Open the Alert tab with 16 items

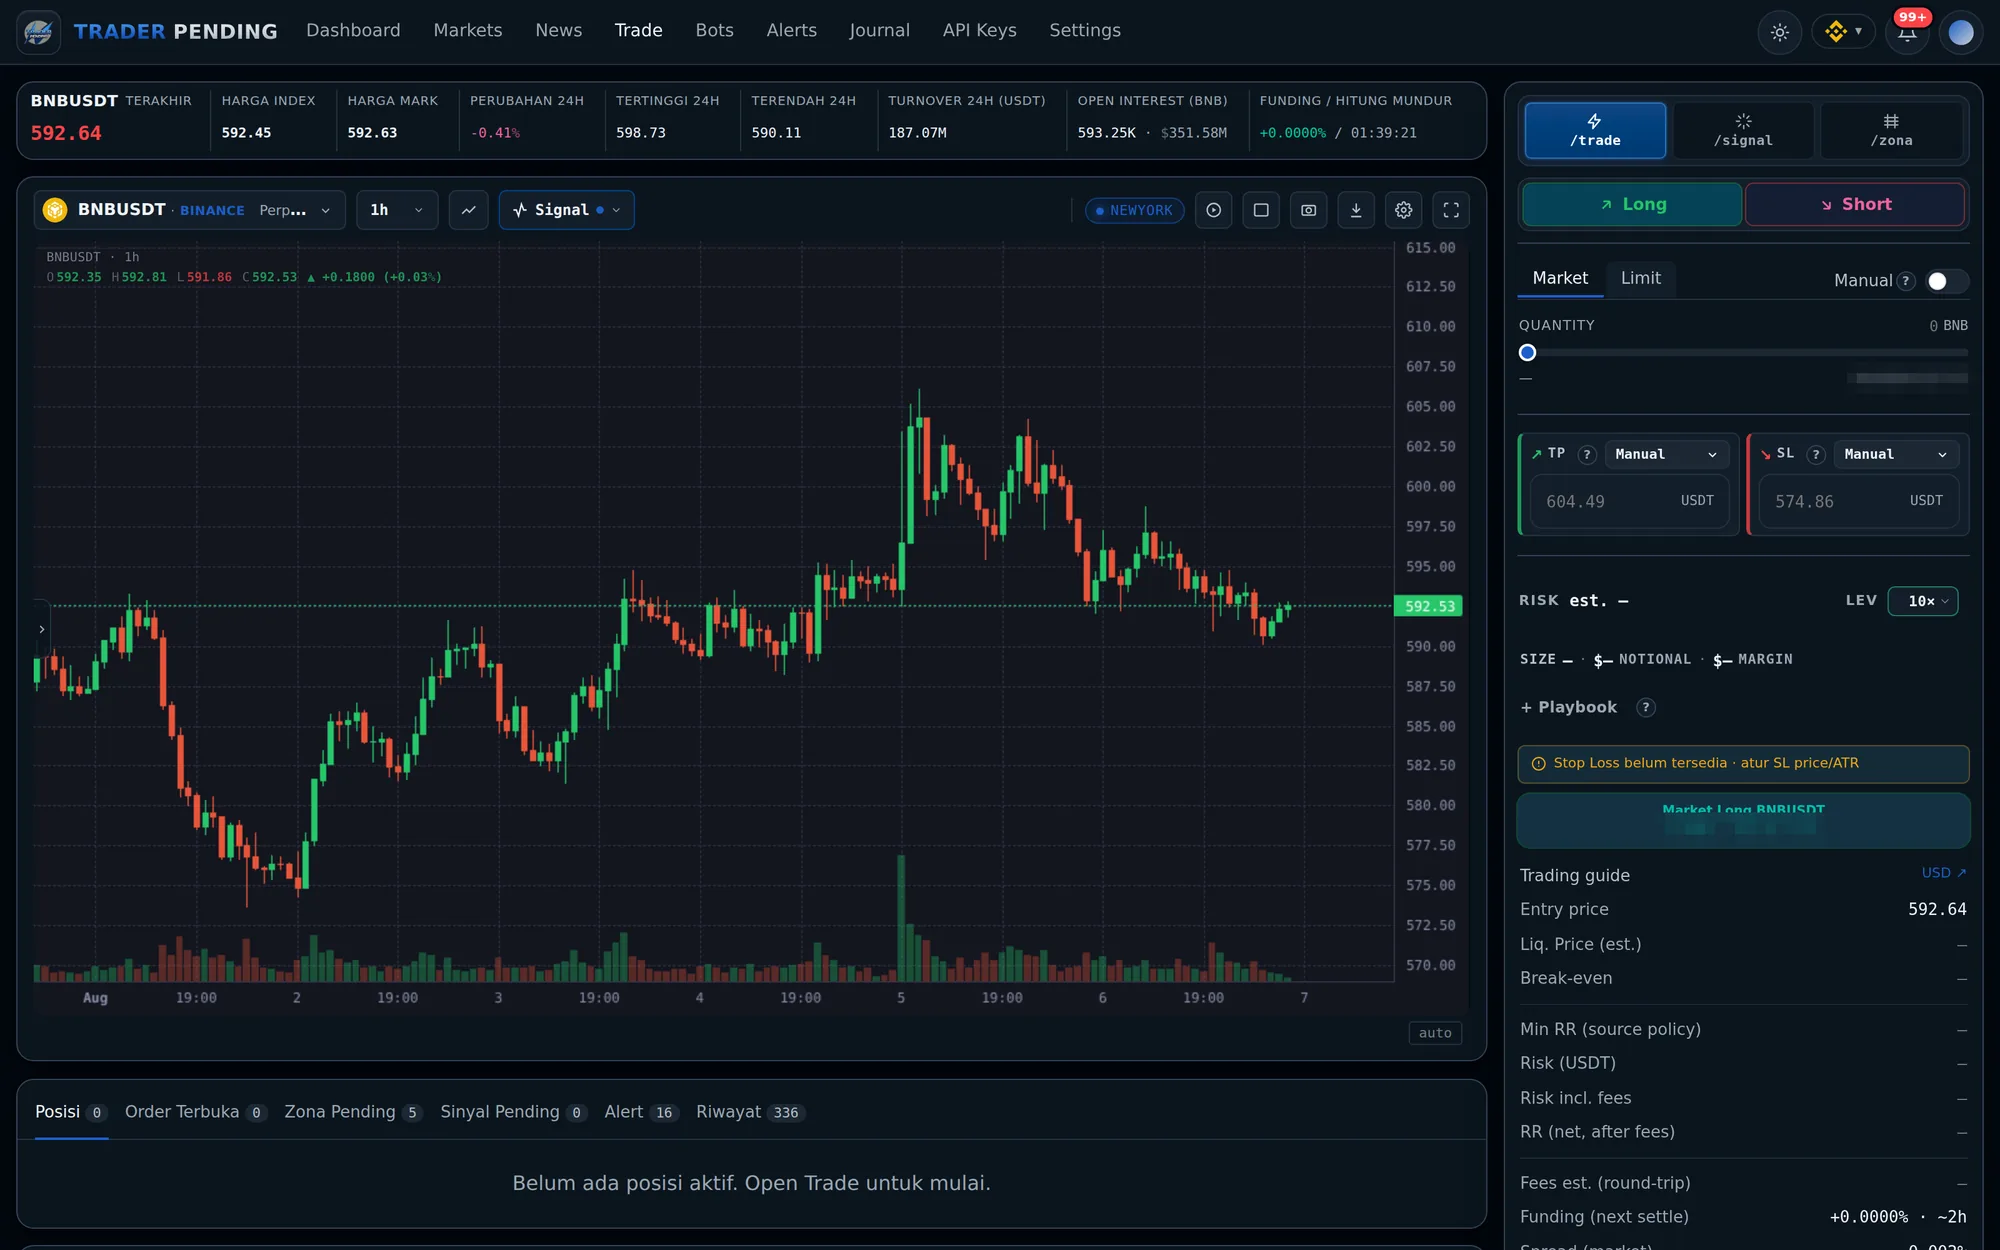[641, 1112]
